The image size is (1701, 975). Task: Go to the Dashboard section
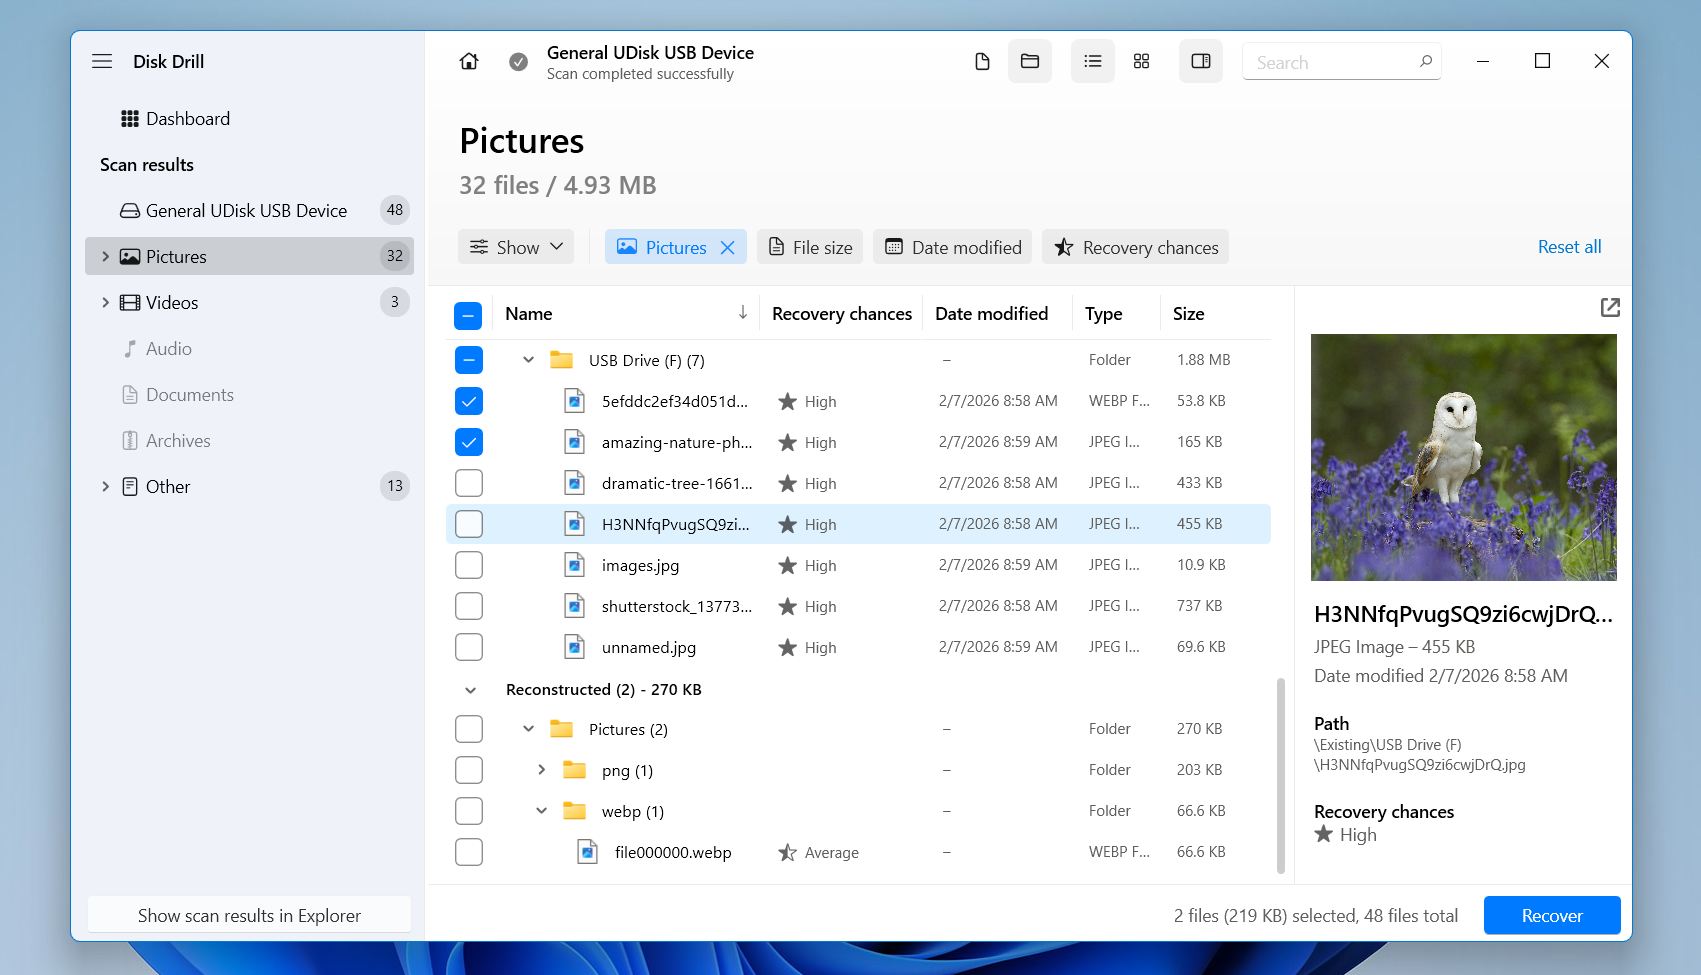point(188,118)
